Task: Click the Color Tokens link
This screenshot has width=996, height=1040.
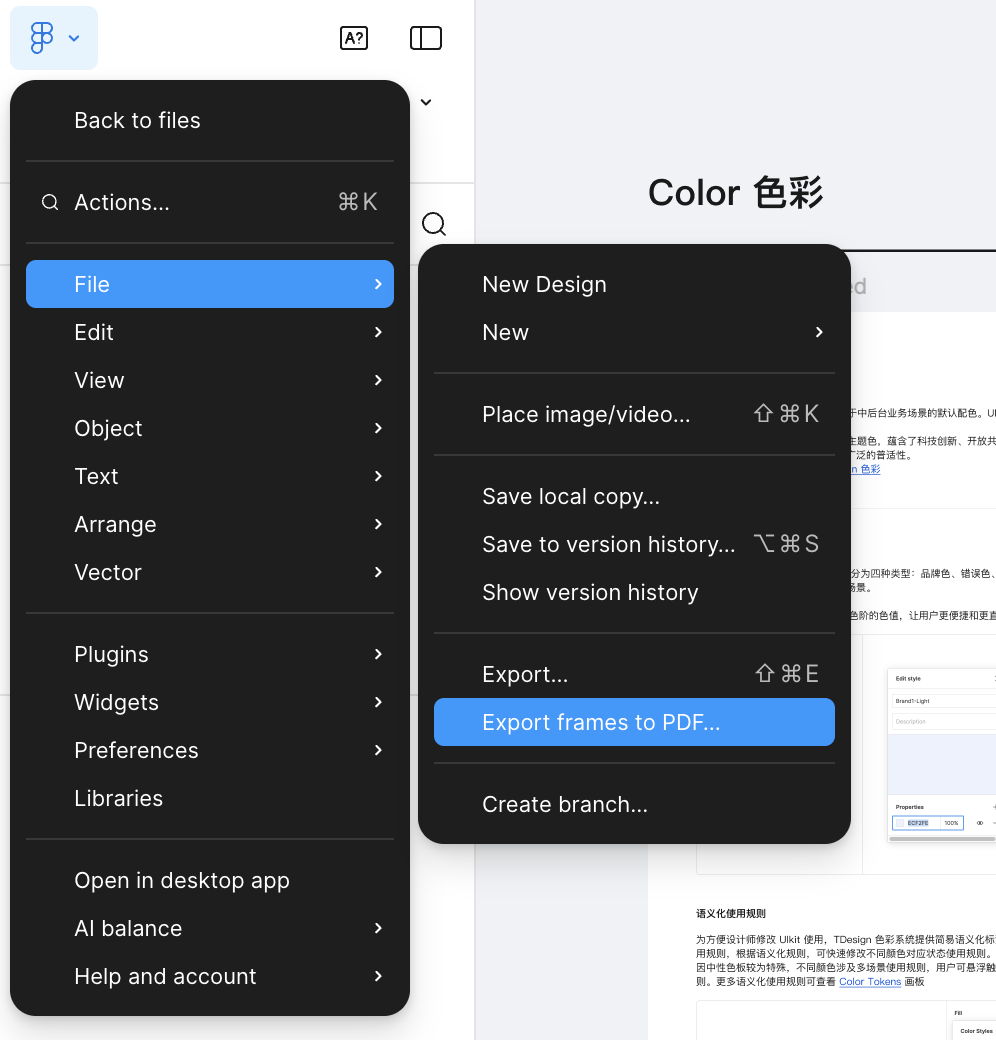Action: pos(869,982)
